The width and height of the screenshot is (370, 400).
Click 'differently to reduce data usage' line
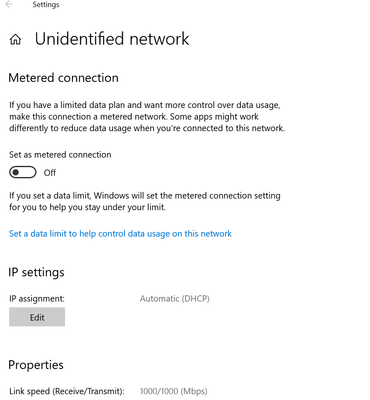point(147,128)
